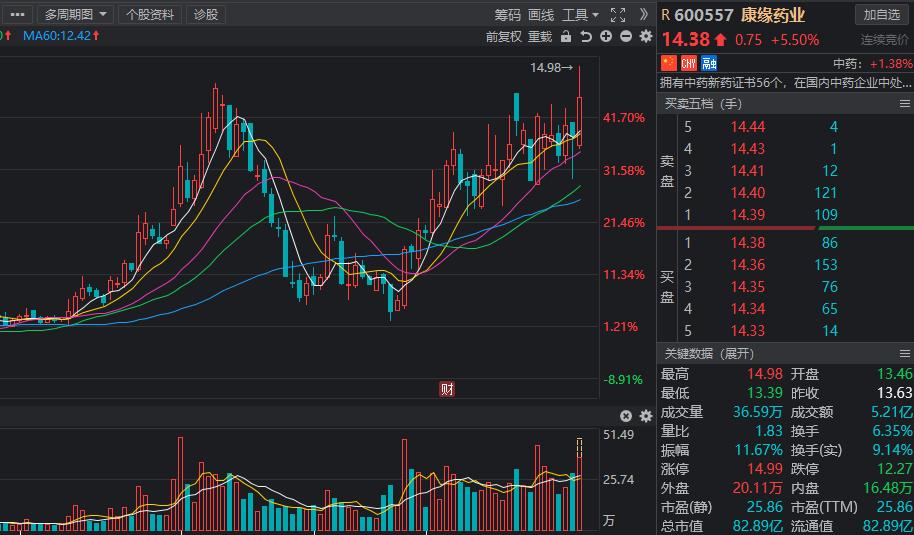Click 加自选 to add to watchlist
Screen dimensions: 914x535
point(882,14)
